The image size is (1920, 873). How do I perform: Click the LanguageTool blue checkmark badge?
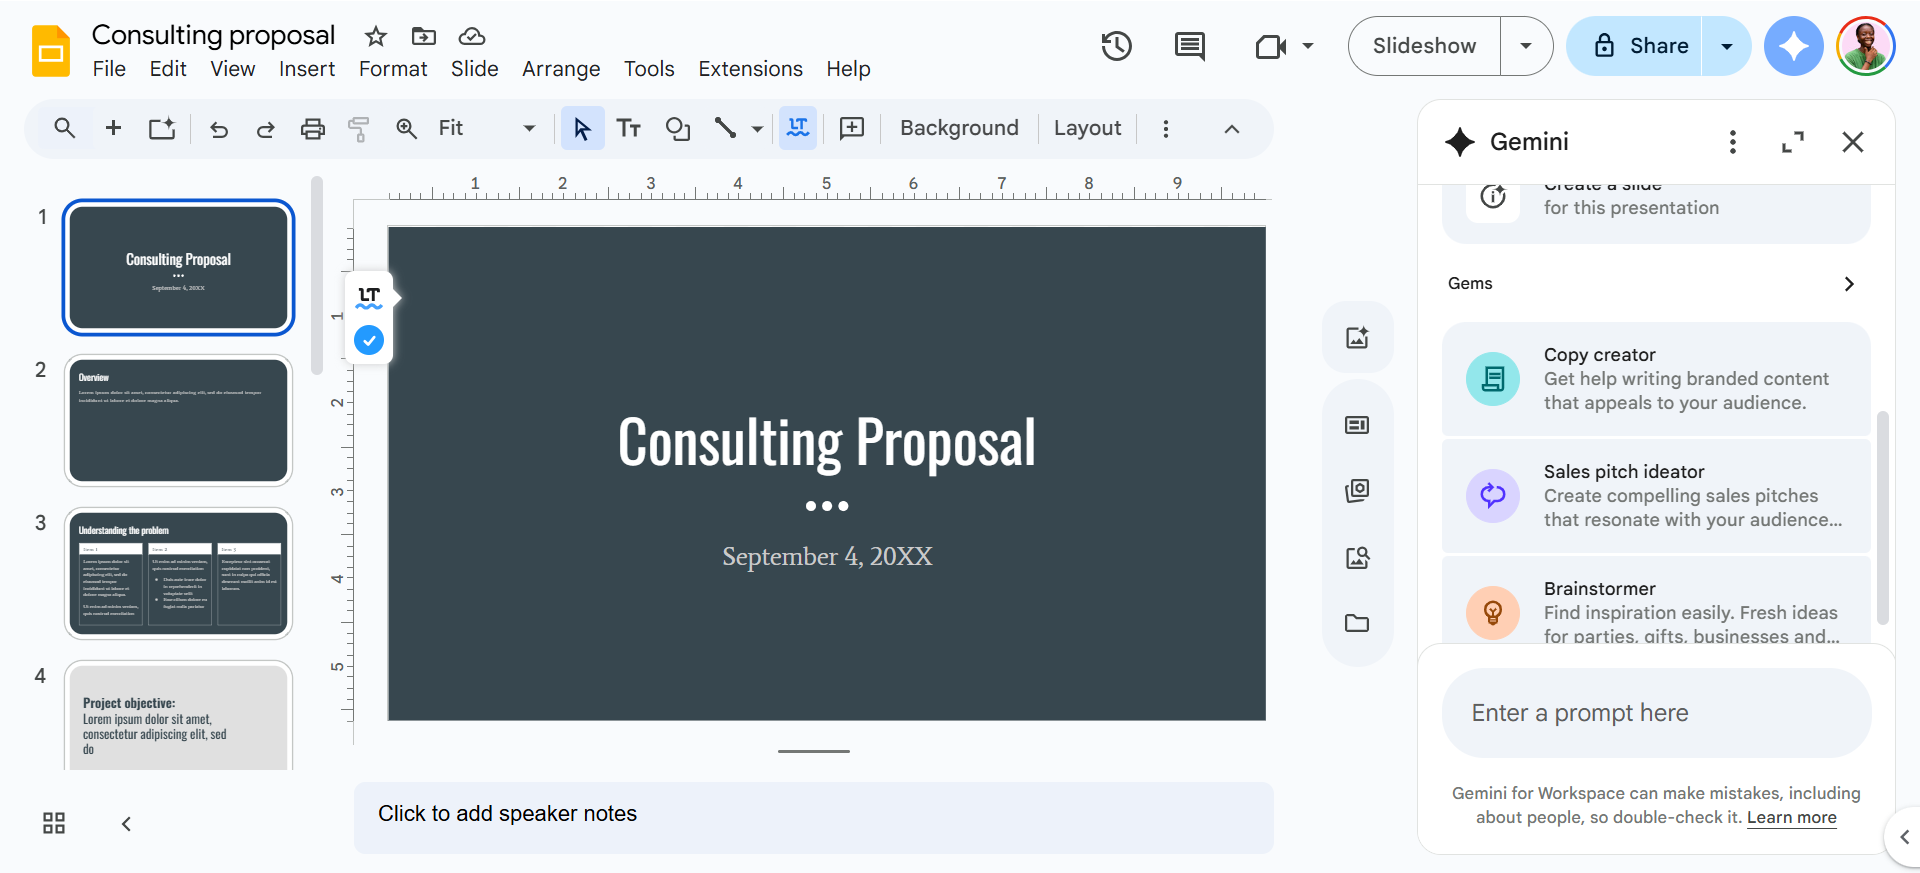[369, 340]
